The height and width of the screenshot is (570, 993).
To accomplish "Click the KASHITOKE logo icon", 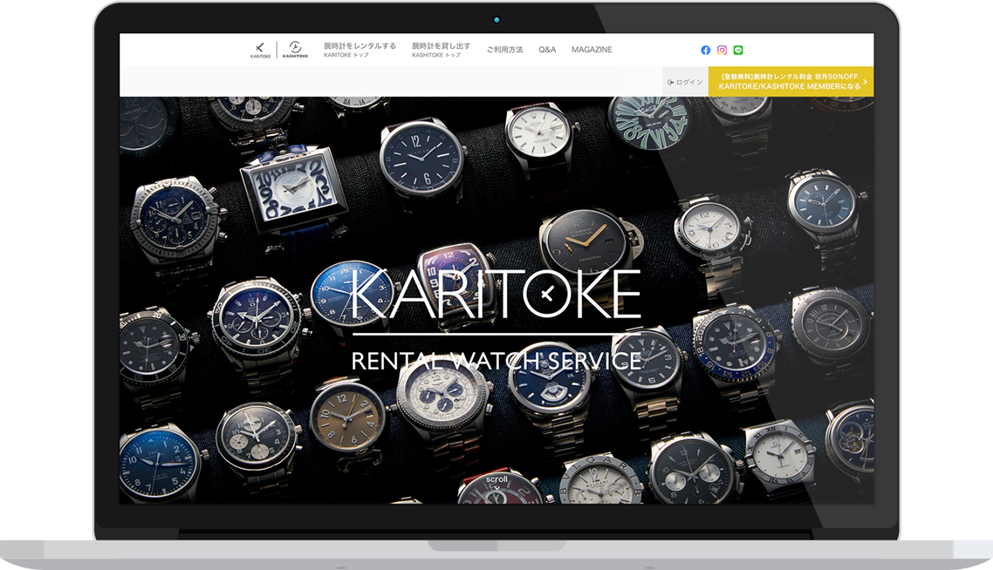I will (x=295, y=49).
